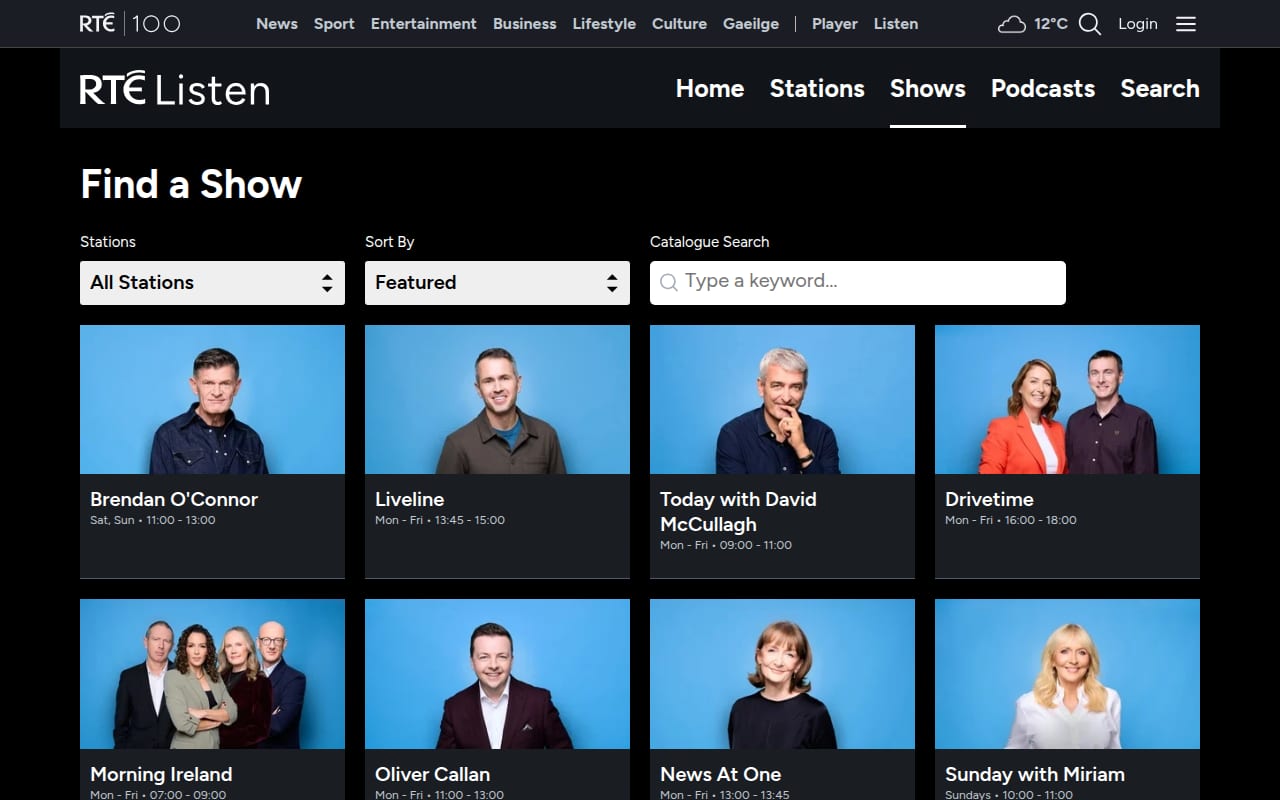Click the Oliver Callan title
Image resolution: width=1280 pixels, height=800 pixels.
pyautogui.click(x=433, y=774)
